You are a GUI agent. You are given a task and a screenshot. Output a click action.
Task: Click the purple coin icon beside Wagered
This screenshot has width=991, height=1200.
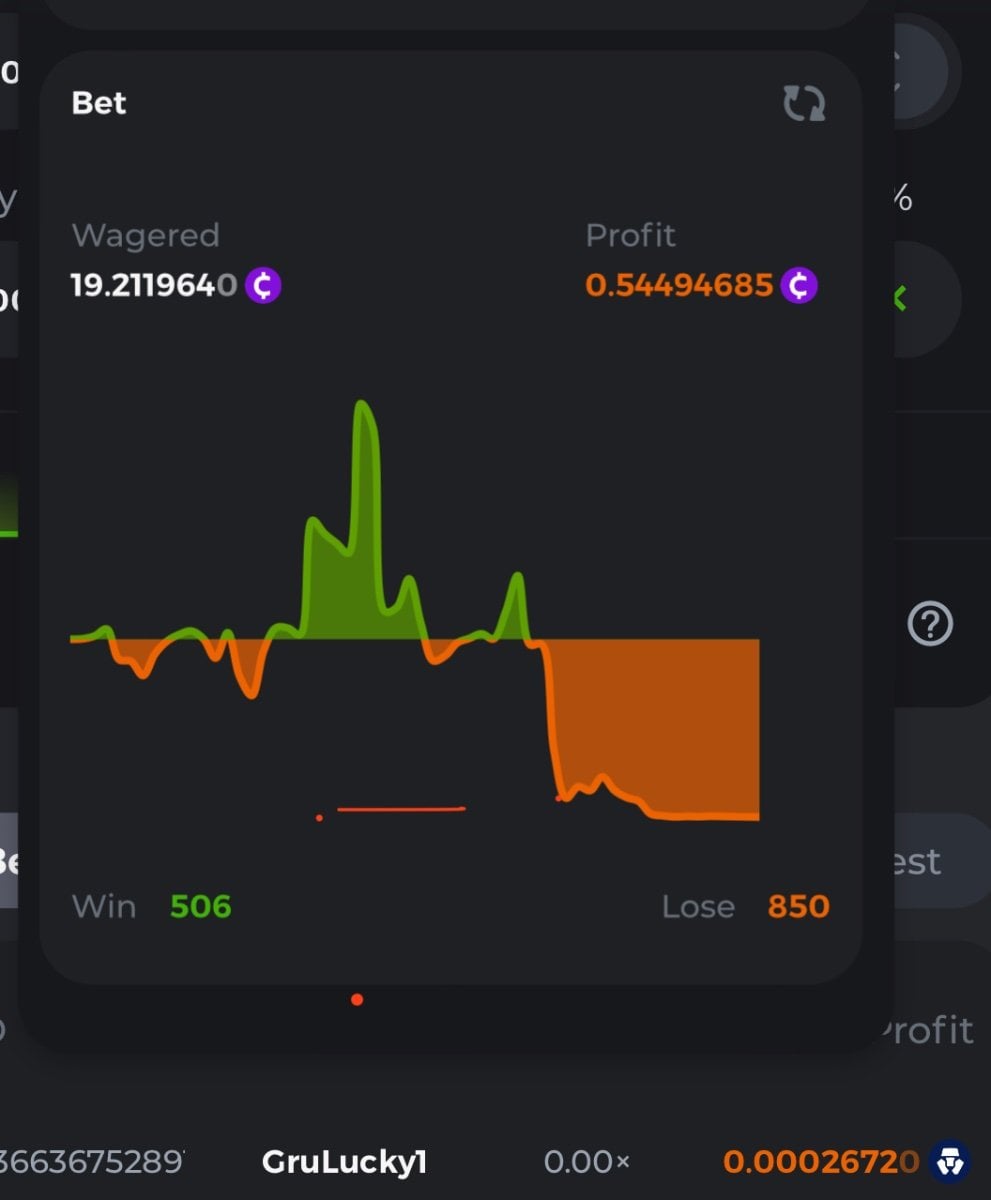263,286
